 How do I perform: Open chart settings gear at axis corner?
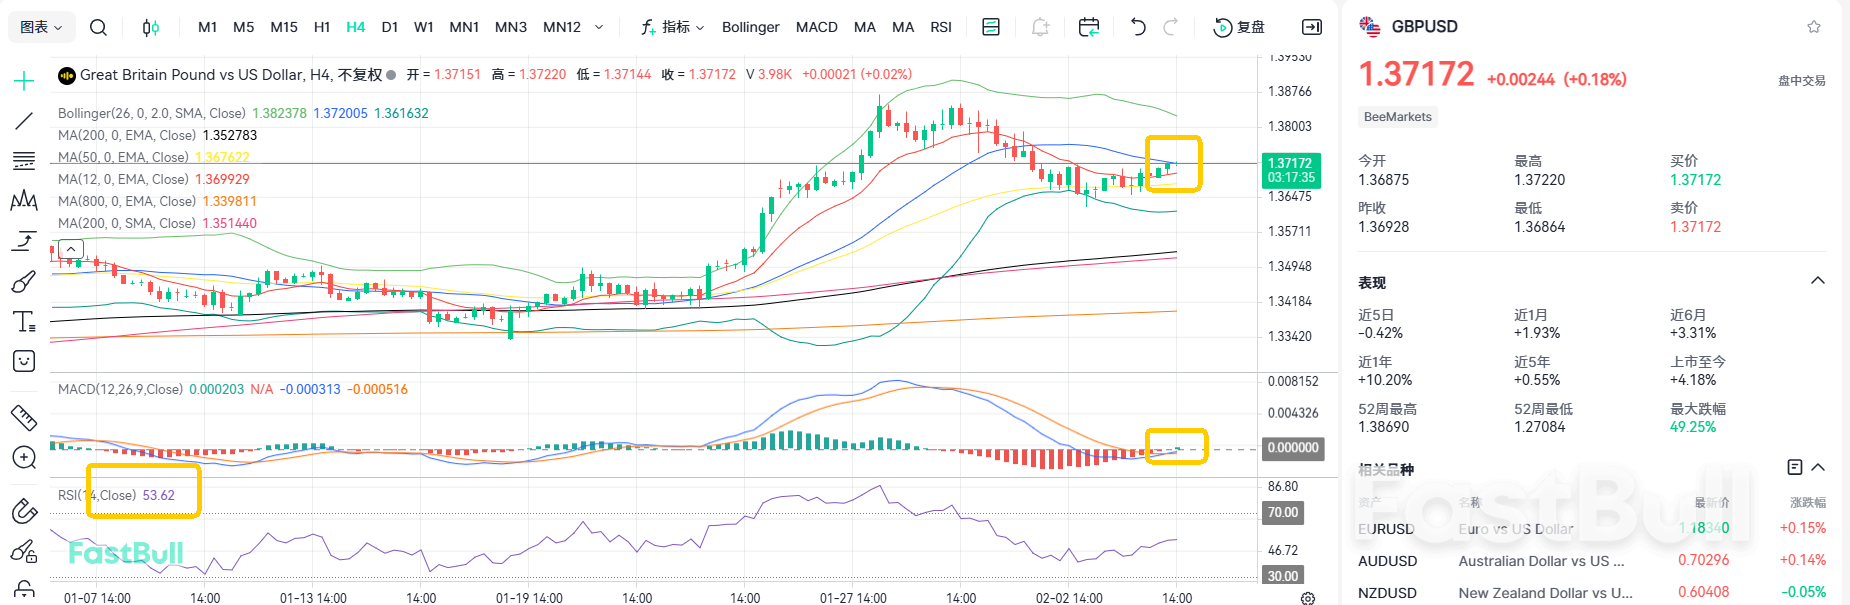[x=1308, y=598]
